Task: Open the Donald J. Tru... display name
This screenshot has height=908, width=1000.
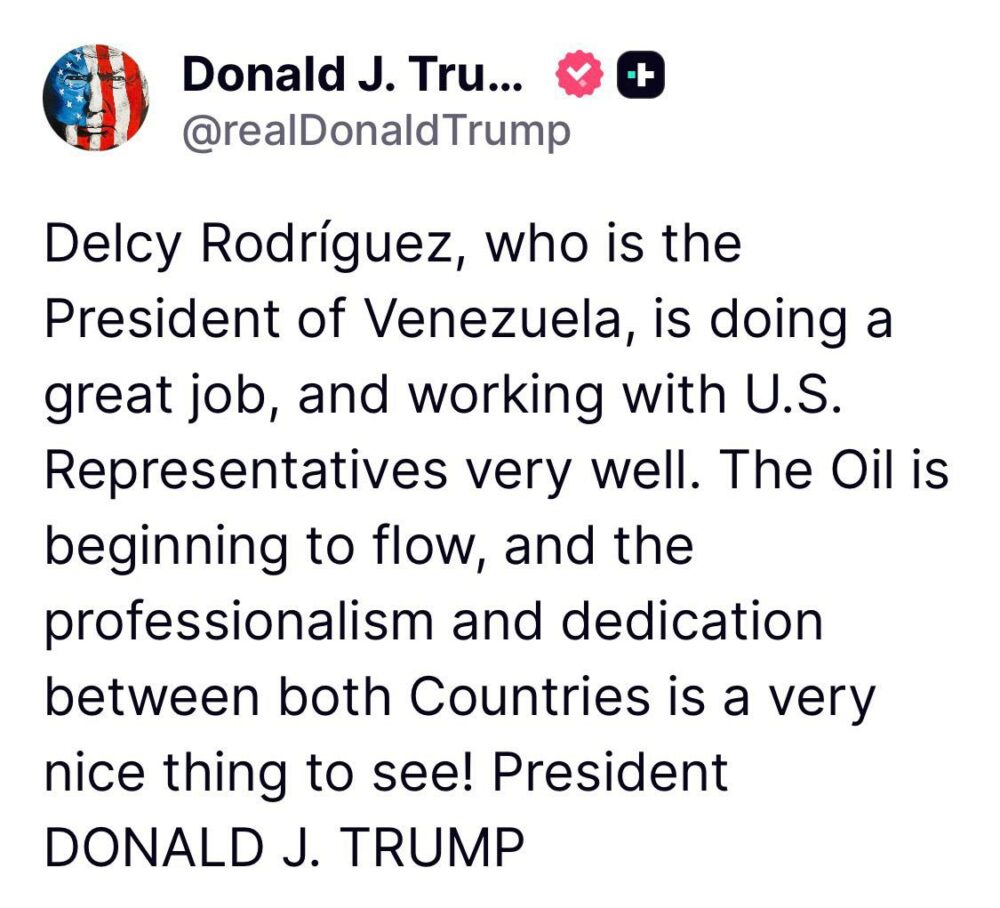Action: tap(352, 75)
